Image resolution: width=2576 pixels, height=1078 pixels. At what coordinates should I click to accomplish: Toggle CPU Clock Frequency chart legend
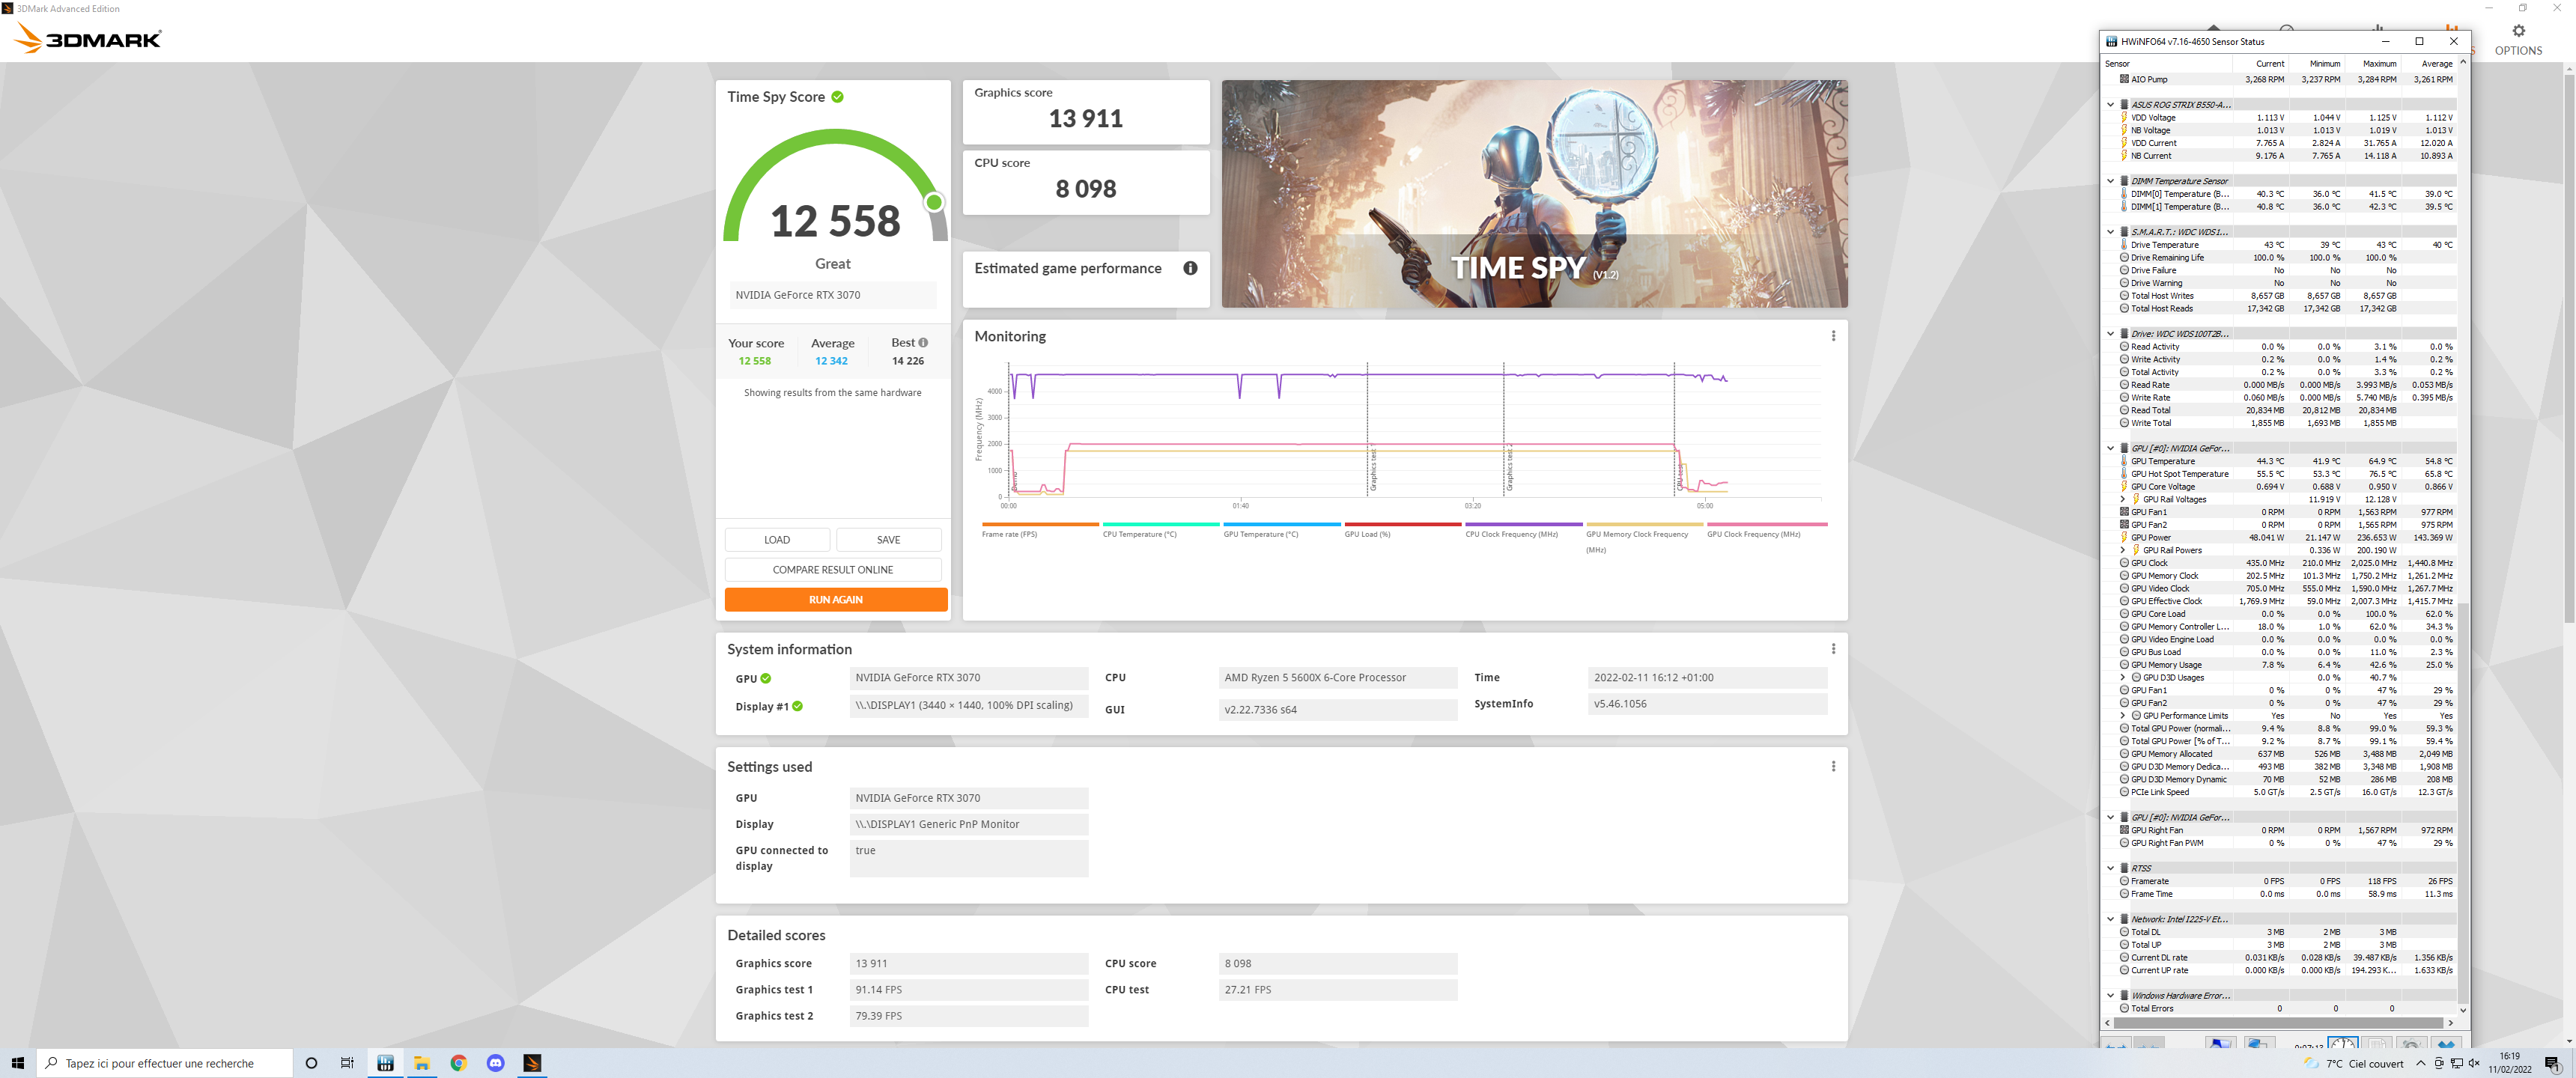pos(1511,534)
